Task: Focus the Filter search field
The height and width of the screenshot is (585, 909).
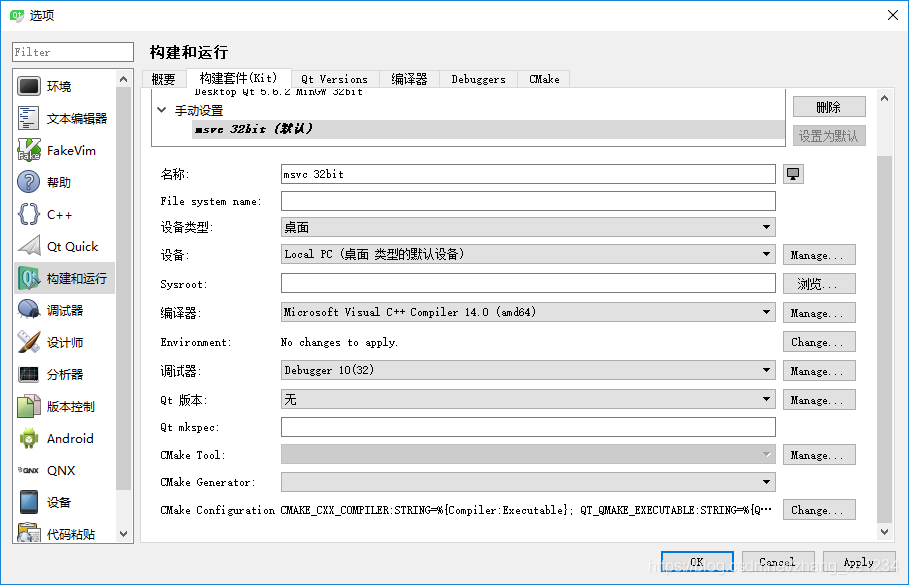Action: 73,52
